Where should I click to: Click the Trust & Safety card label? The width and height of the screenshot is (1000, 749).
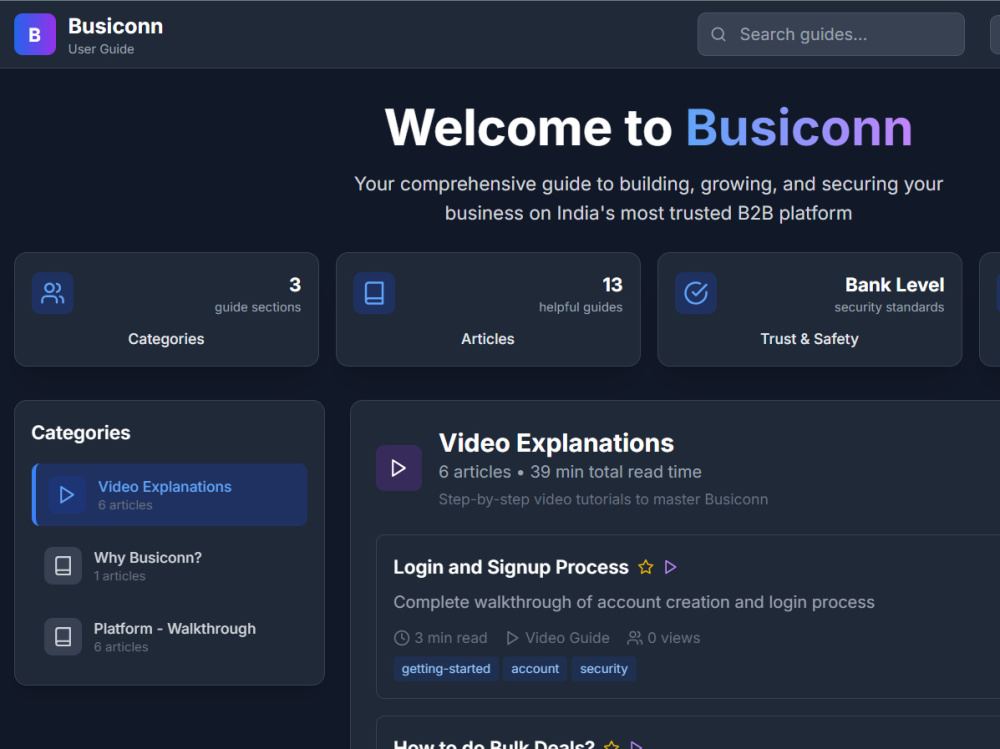(x=809, y=339)
